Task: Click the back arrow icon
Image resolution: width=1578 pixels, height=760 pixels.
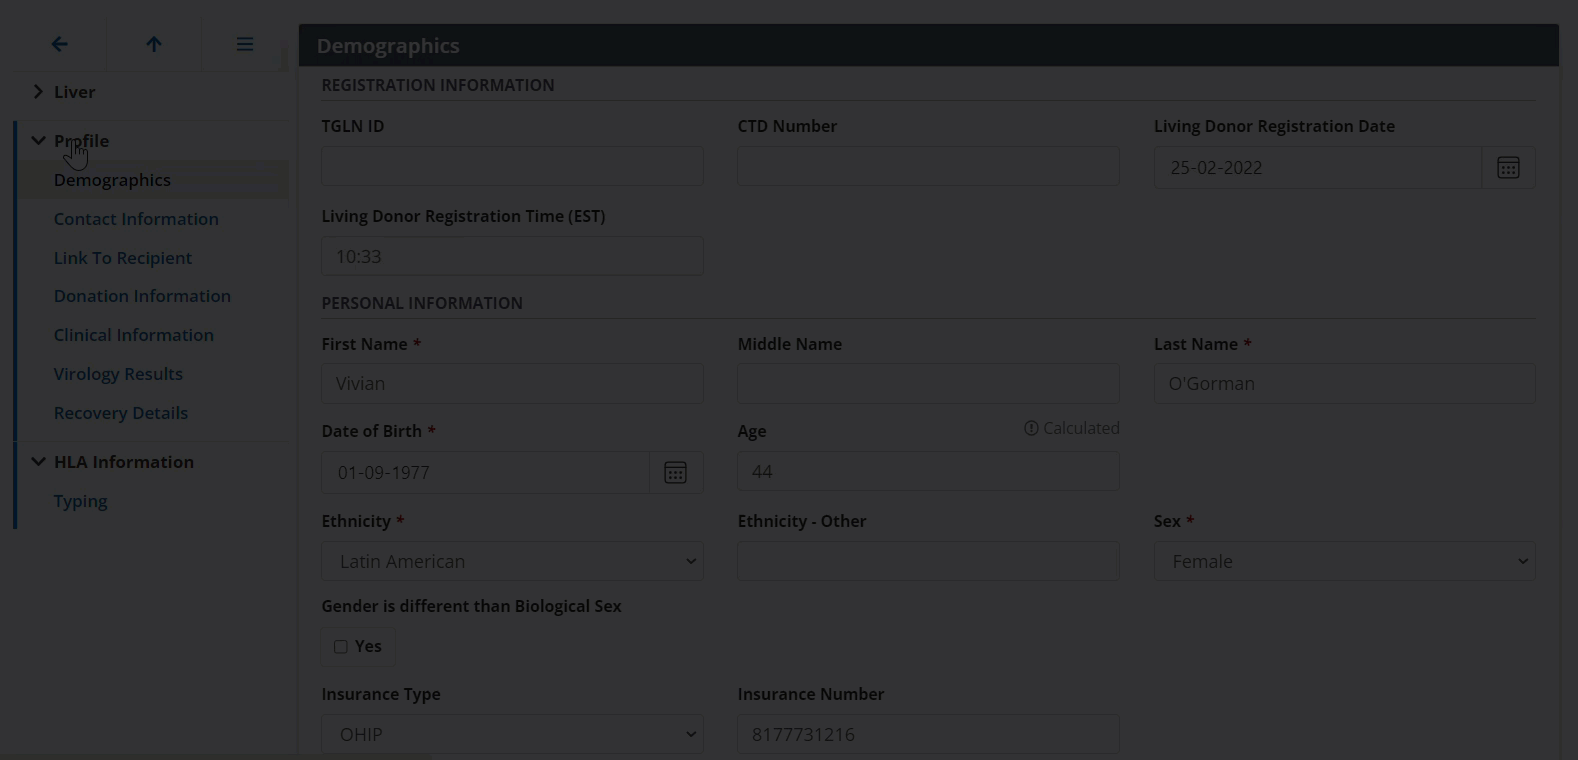Action: [59, 44]
